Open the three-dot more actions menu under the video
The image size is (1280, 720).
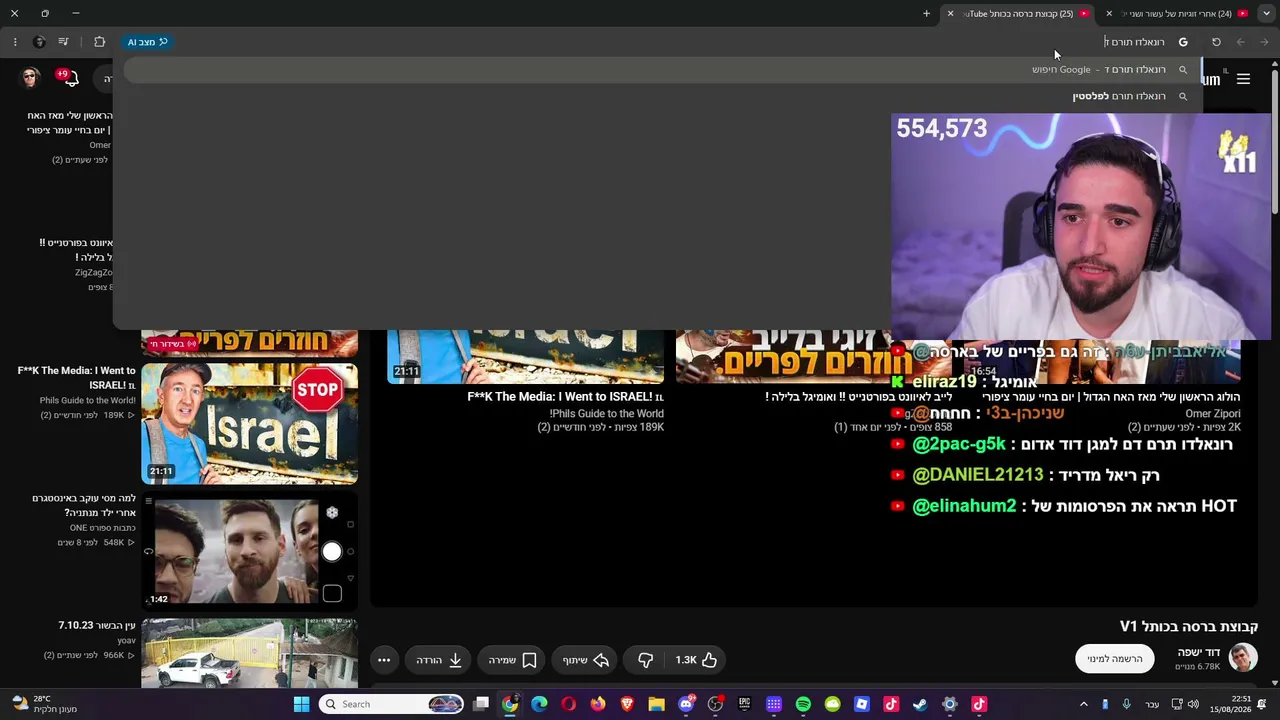(x=384, y=660)
